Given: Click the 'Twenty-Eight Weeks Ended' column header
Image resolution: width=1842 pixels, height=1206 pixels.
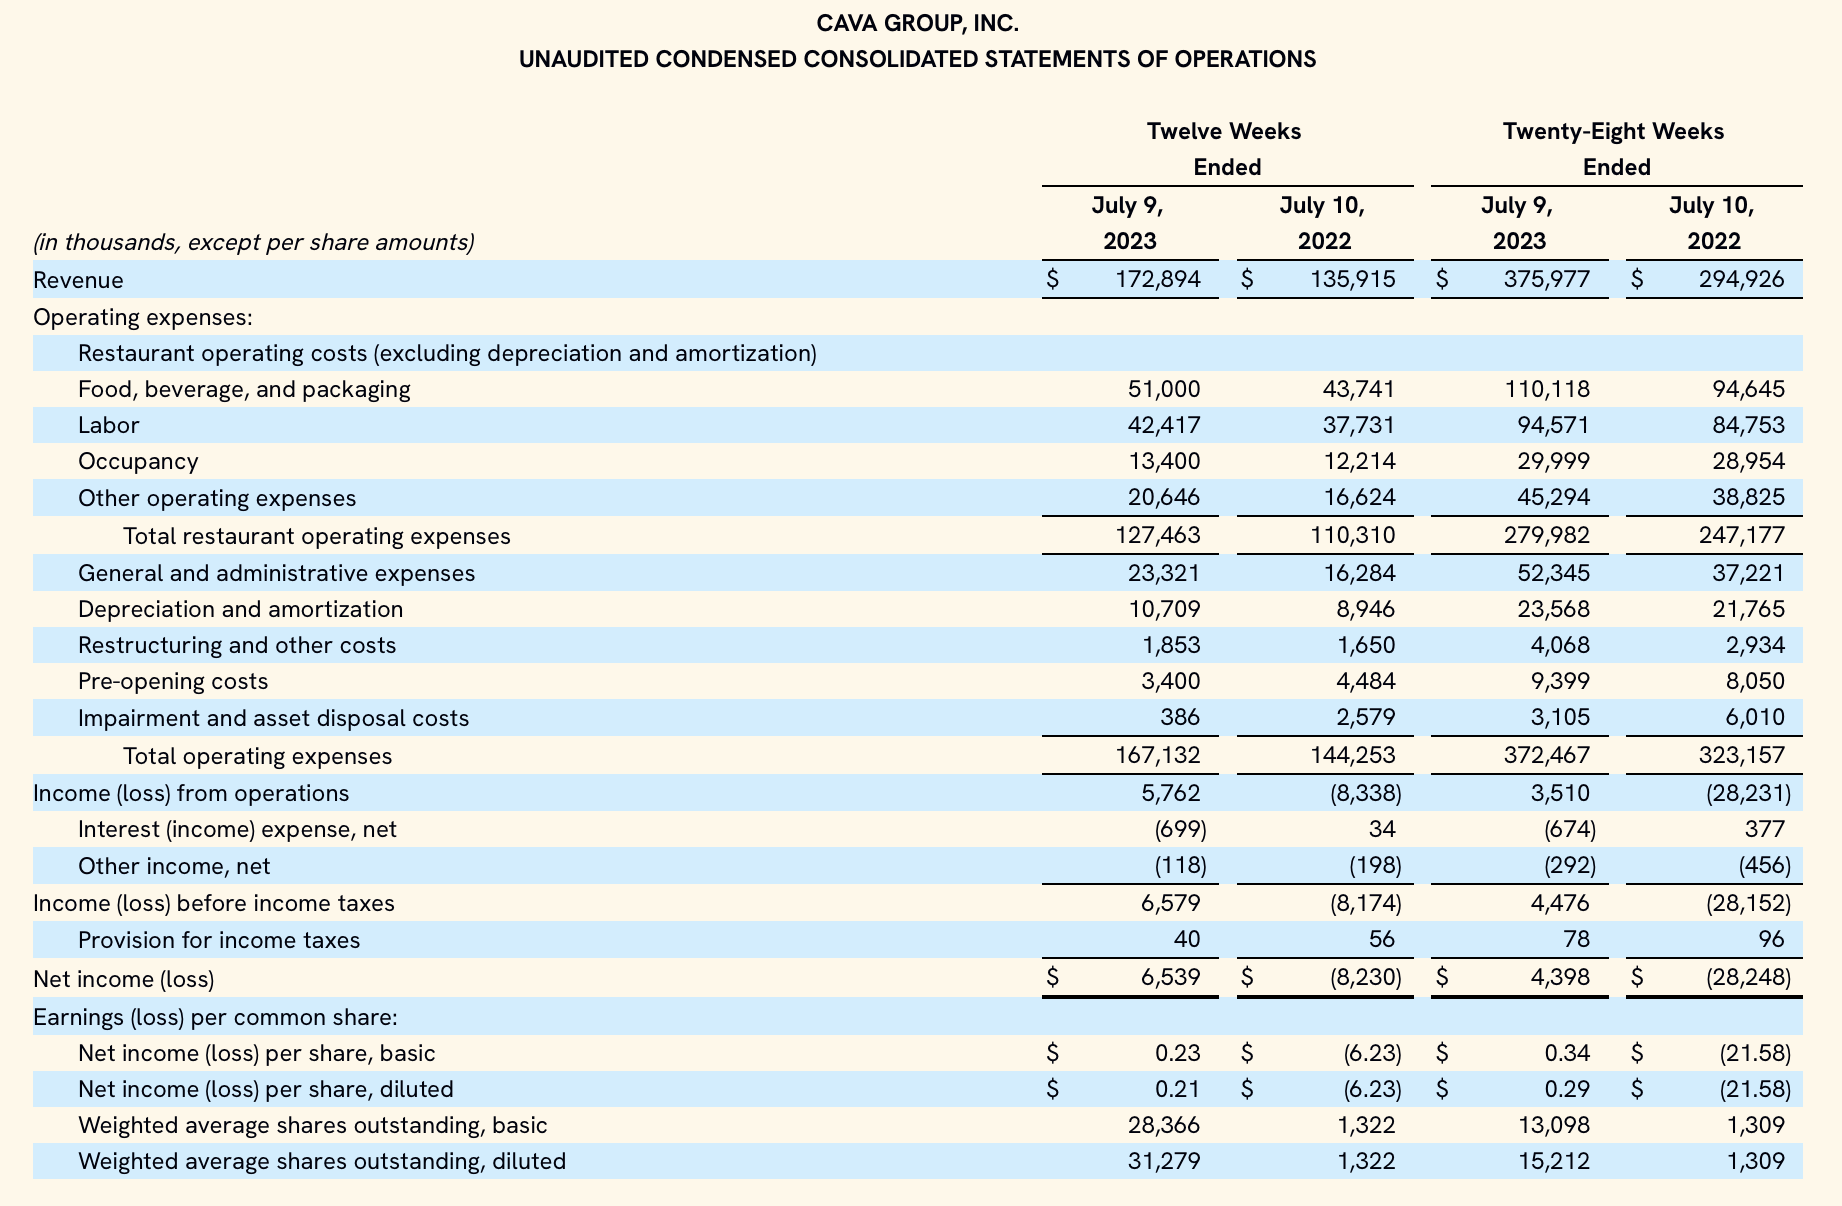Looking at the screenshot, I should 1616,149.
